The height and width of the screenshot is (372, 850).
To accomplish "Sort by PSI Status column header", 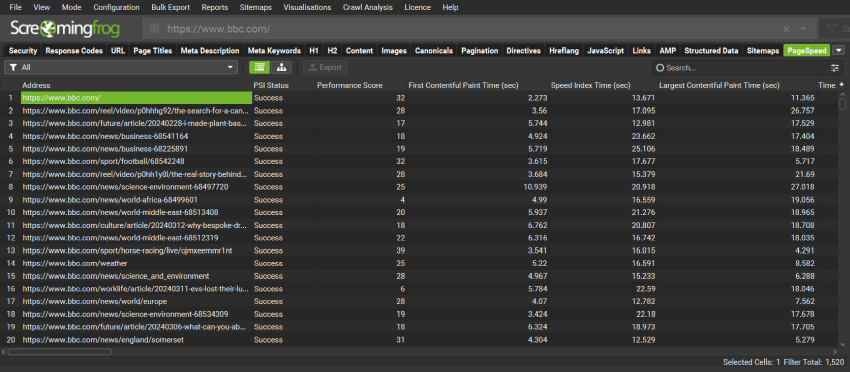I will tap(284, 85).
